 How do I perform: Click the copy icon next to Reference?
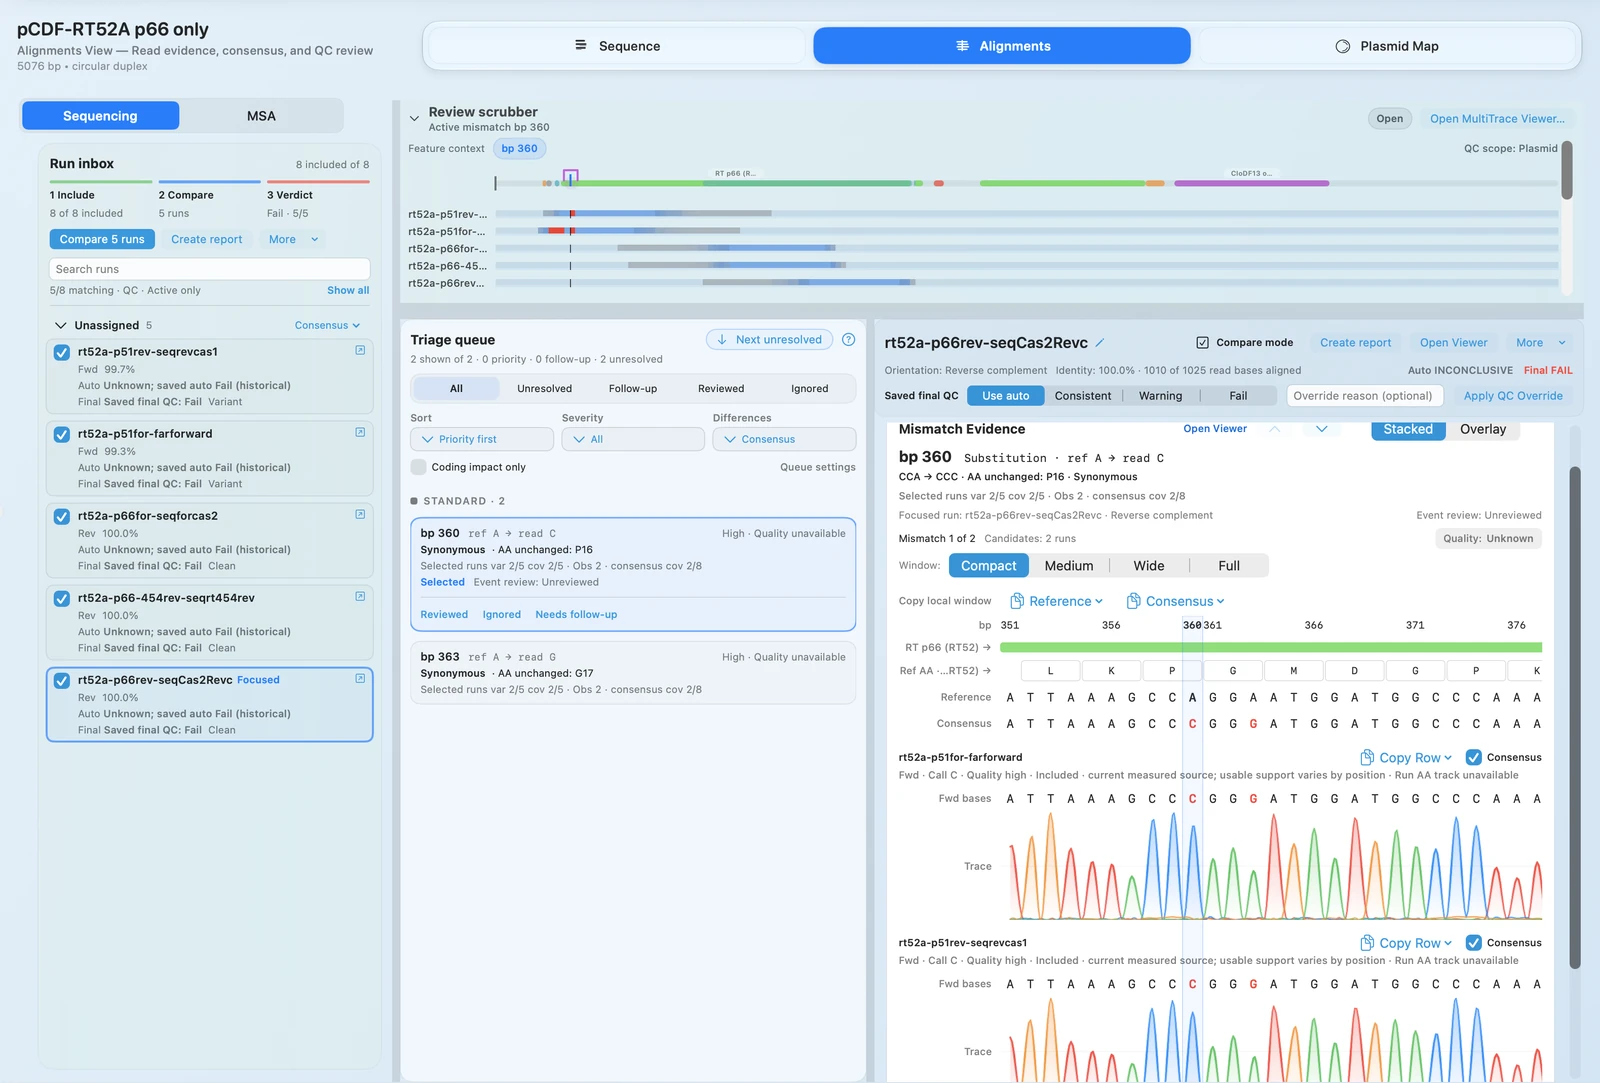coord(1017,601)
